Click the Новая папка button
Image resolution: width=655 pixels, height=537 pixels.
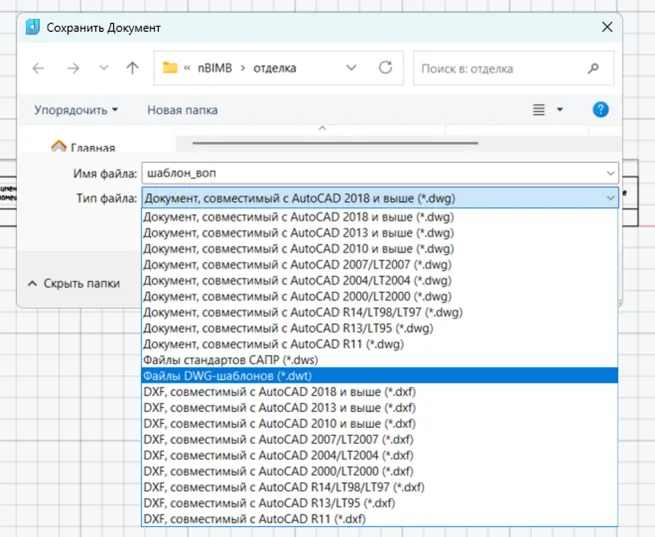[182, 110]
